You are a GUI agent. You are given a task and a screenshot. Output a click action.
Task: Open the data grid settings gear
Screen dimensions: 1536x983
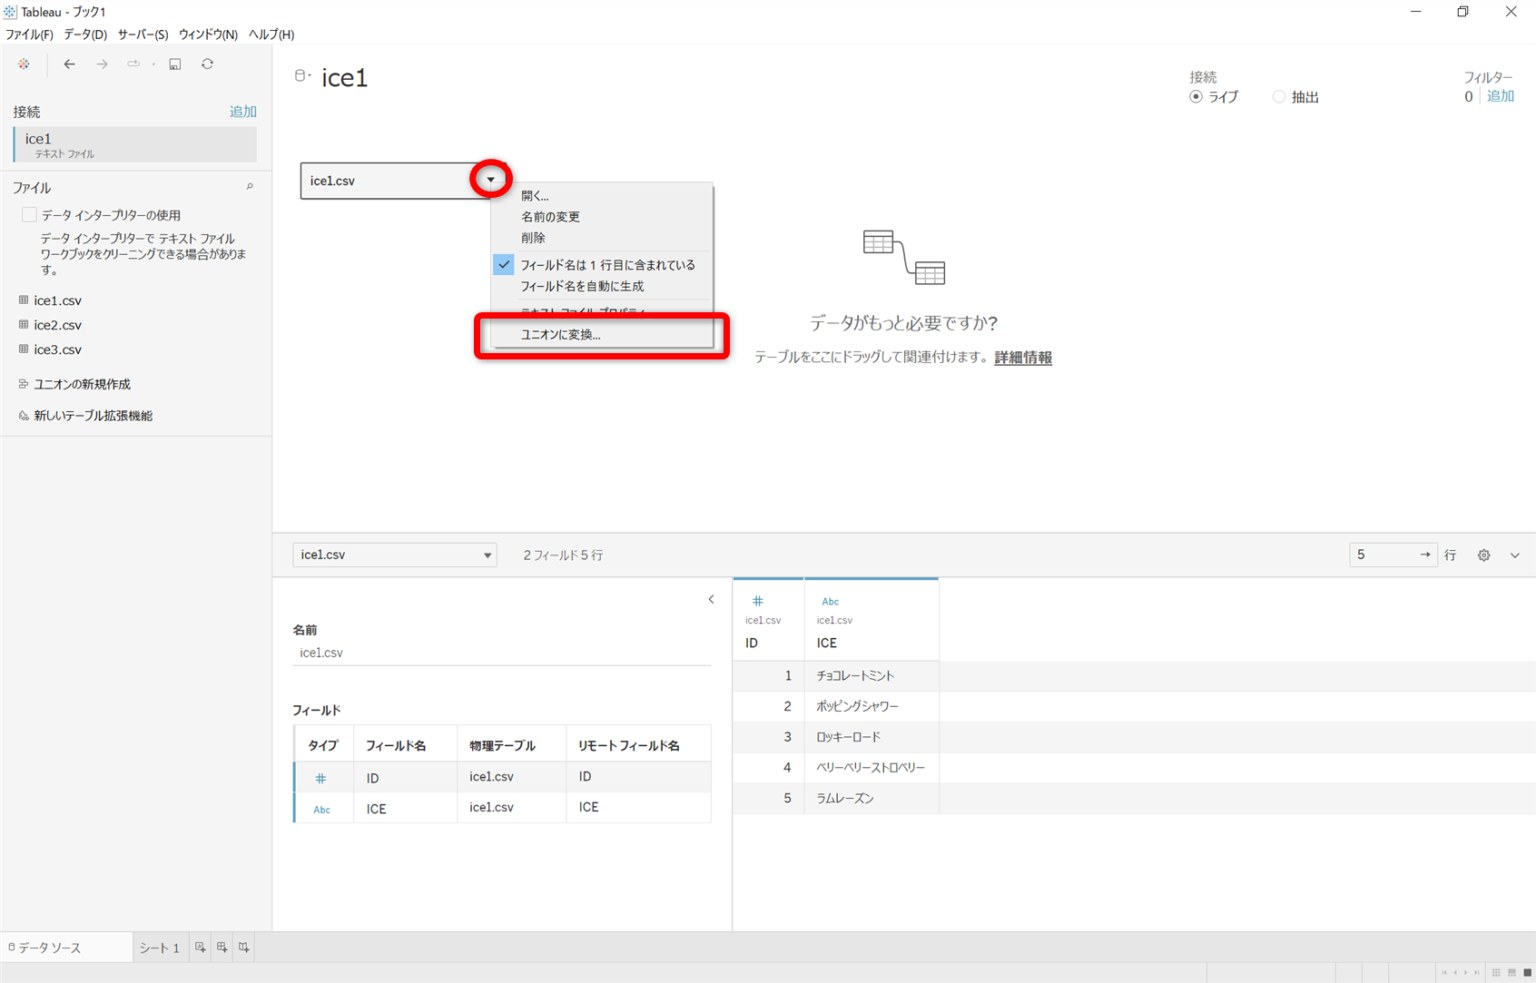pyautogui.click(x=1483, y=554)
